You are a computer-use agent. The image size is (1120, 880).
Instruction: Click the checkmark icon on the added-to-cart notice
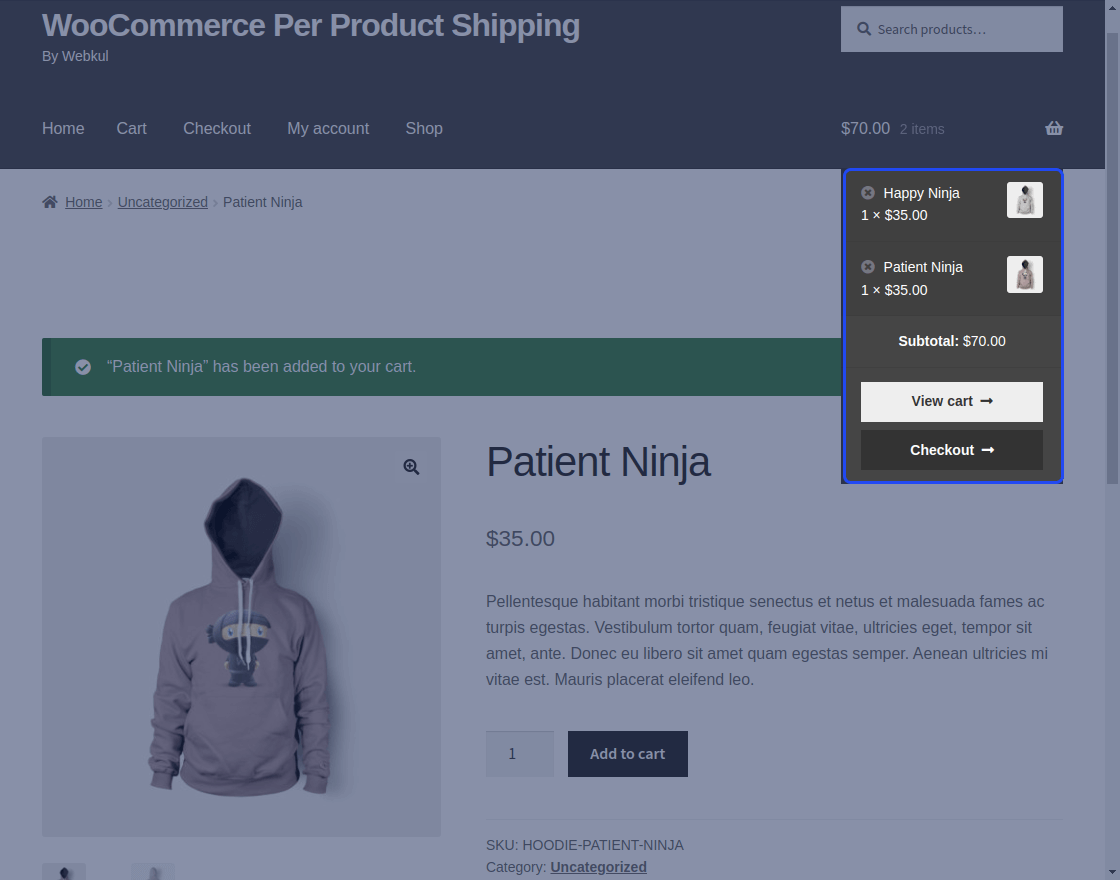point(83,366)
